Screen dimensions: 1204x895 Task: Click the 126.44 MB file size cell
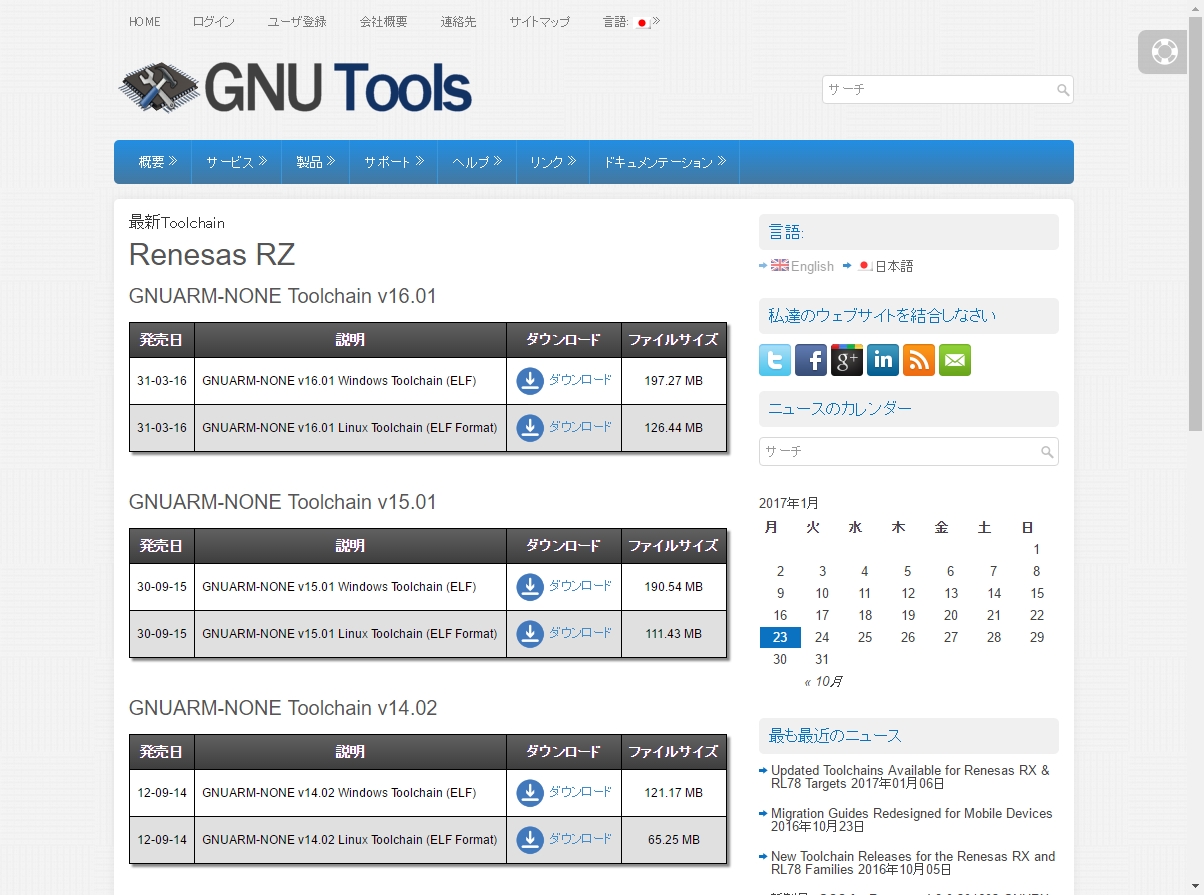coord(674,428)
